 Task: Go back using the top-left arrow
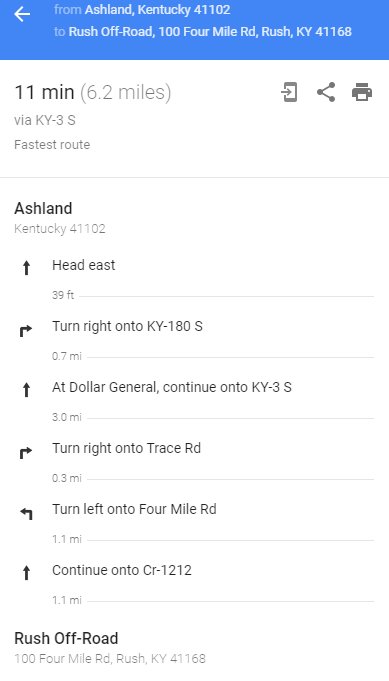click(22, 14)
